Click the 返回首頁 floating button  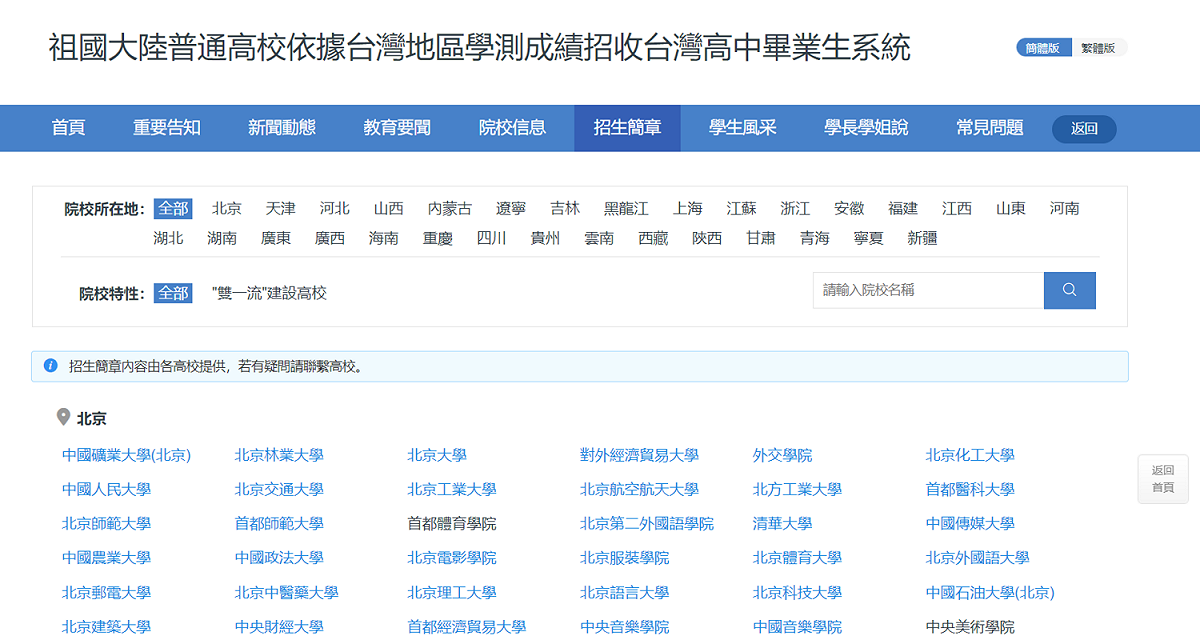(1163, 478)
